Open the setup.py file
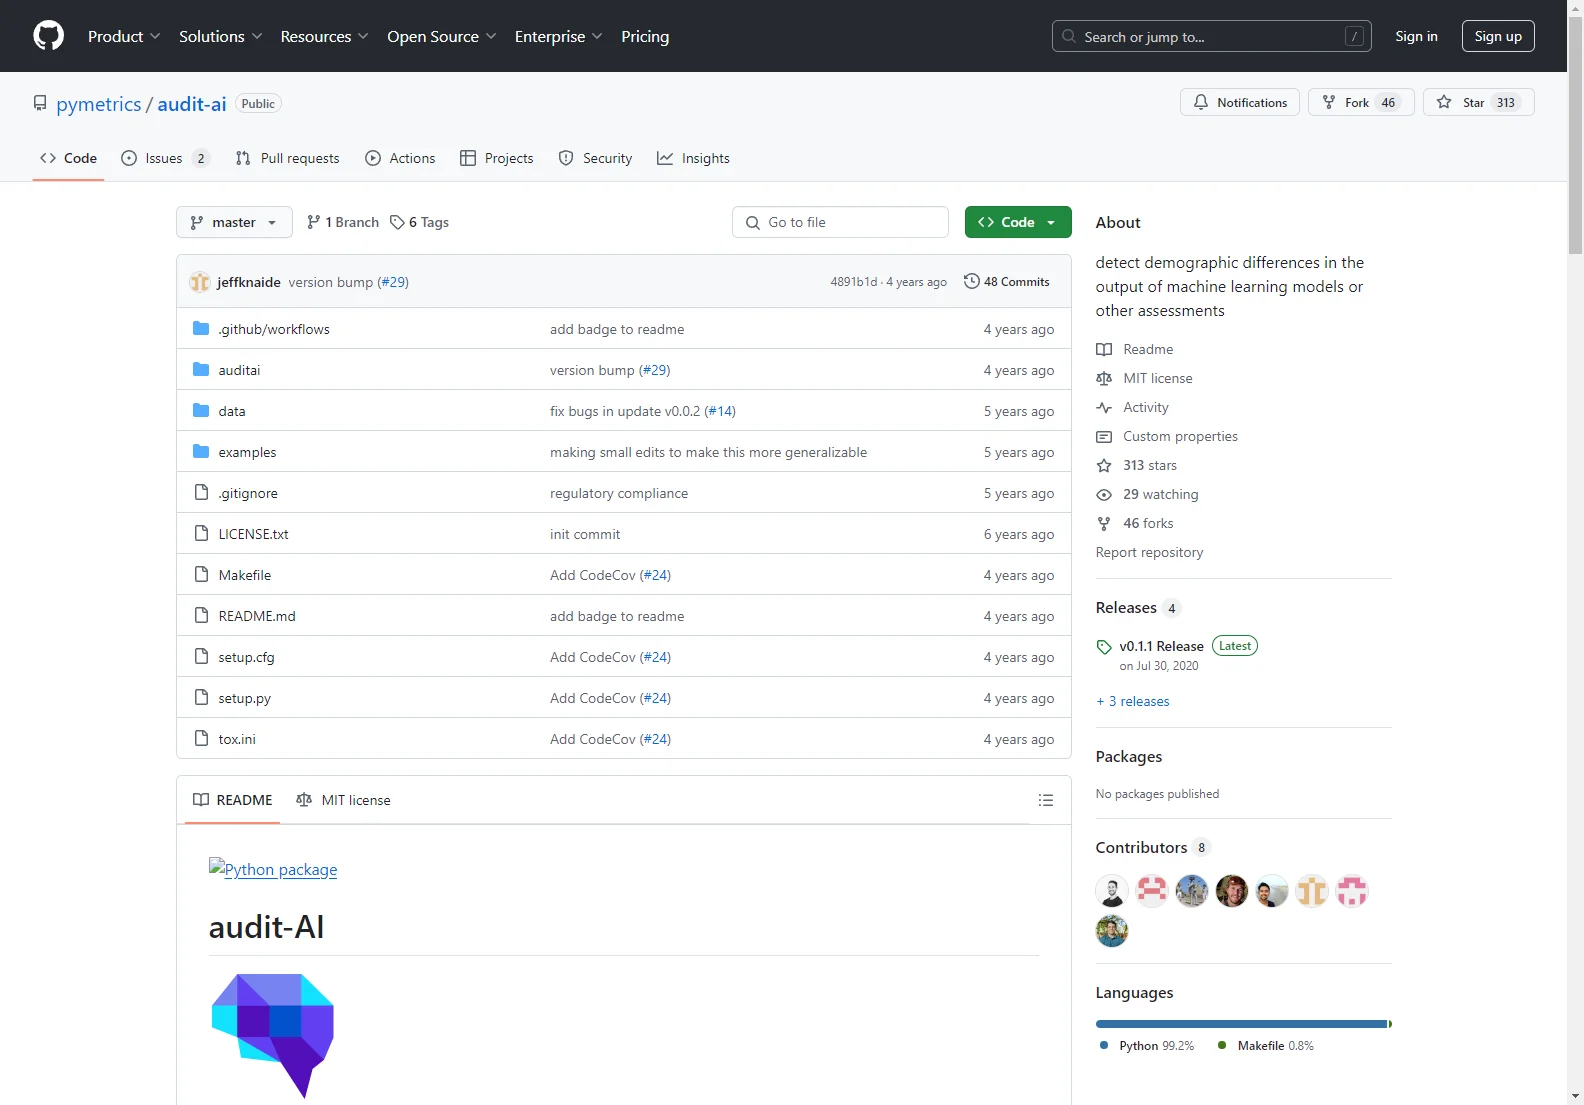 click(x=244, y=698)
